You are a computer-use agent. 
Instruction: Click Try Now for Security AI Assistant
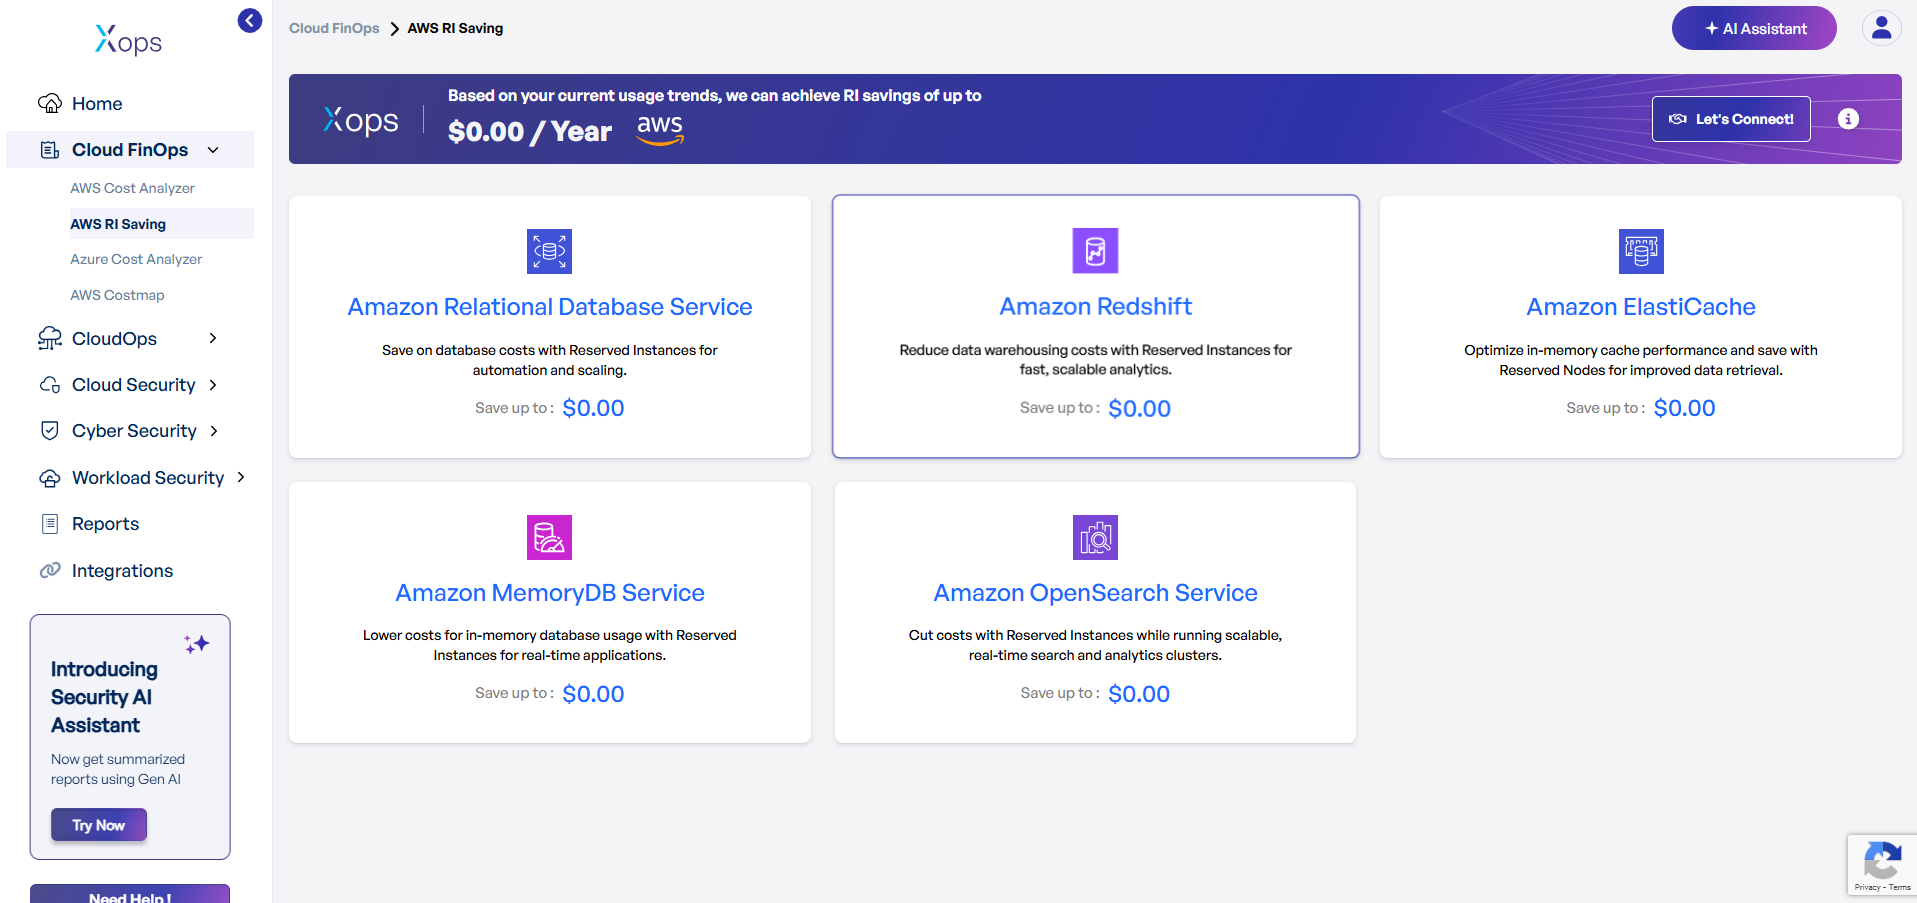pyautogui.click(x=99, y=825)
